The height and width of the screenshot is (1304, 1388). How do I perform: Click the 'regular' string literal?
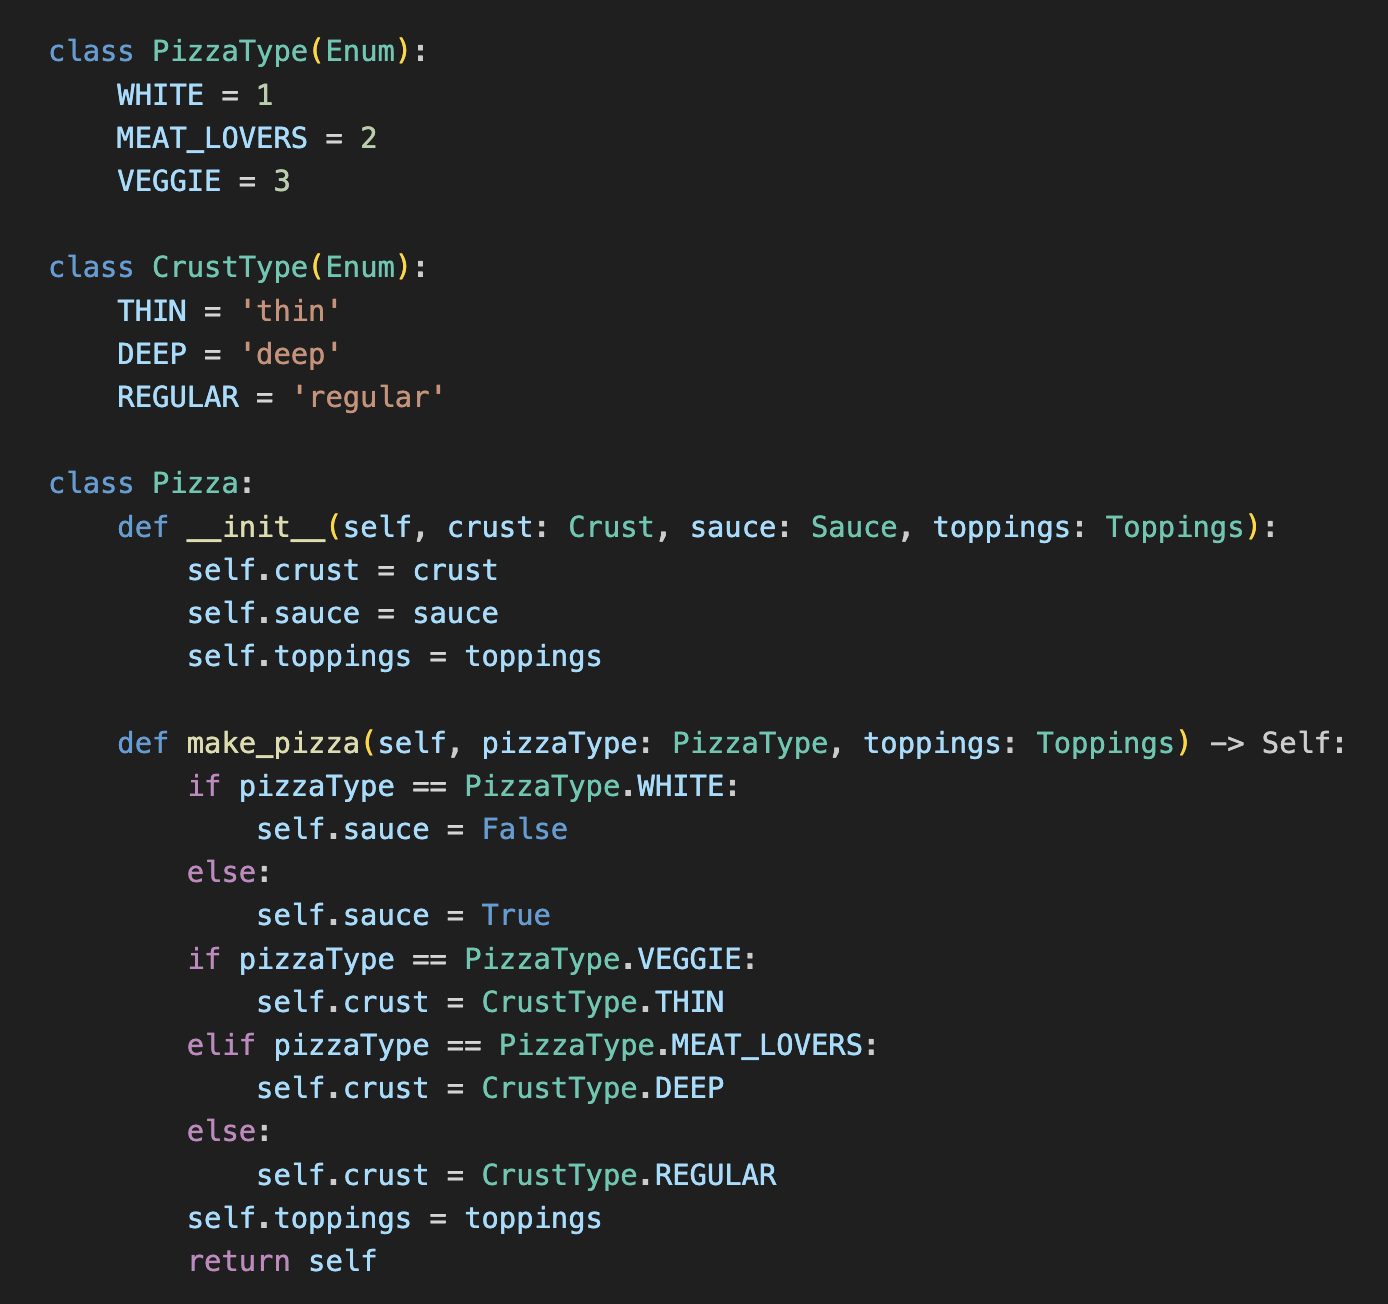pyautogui.click(x=368, y=397)
